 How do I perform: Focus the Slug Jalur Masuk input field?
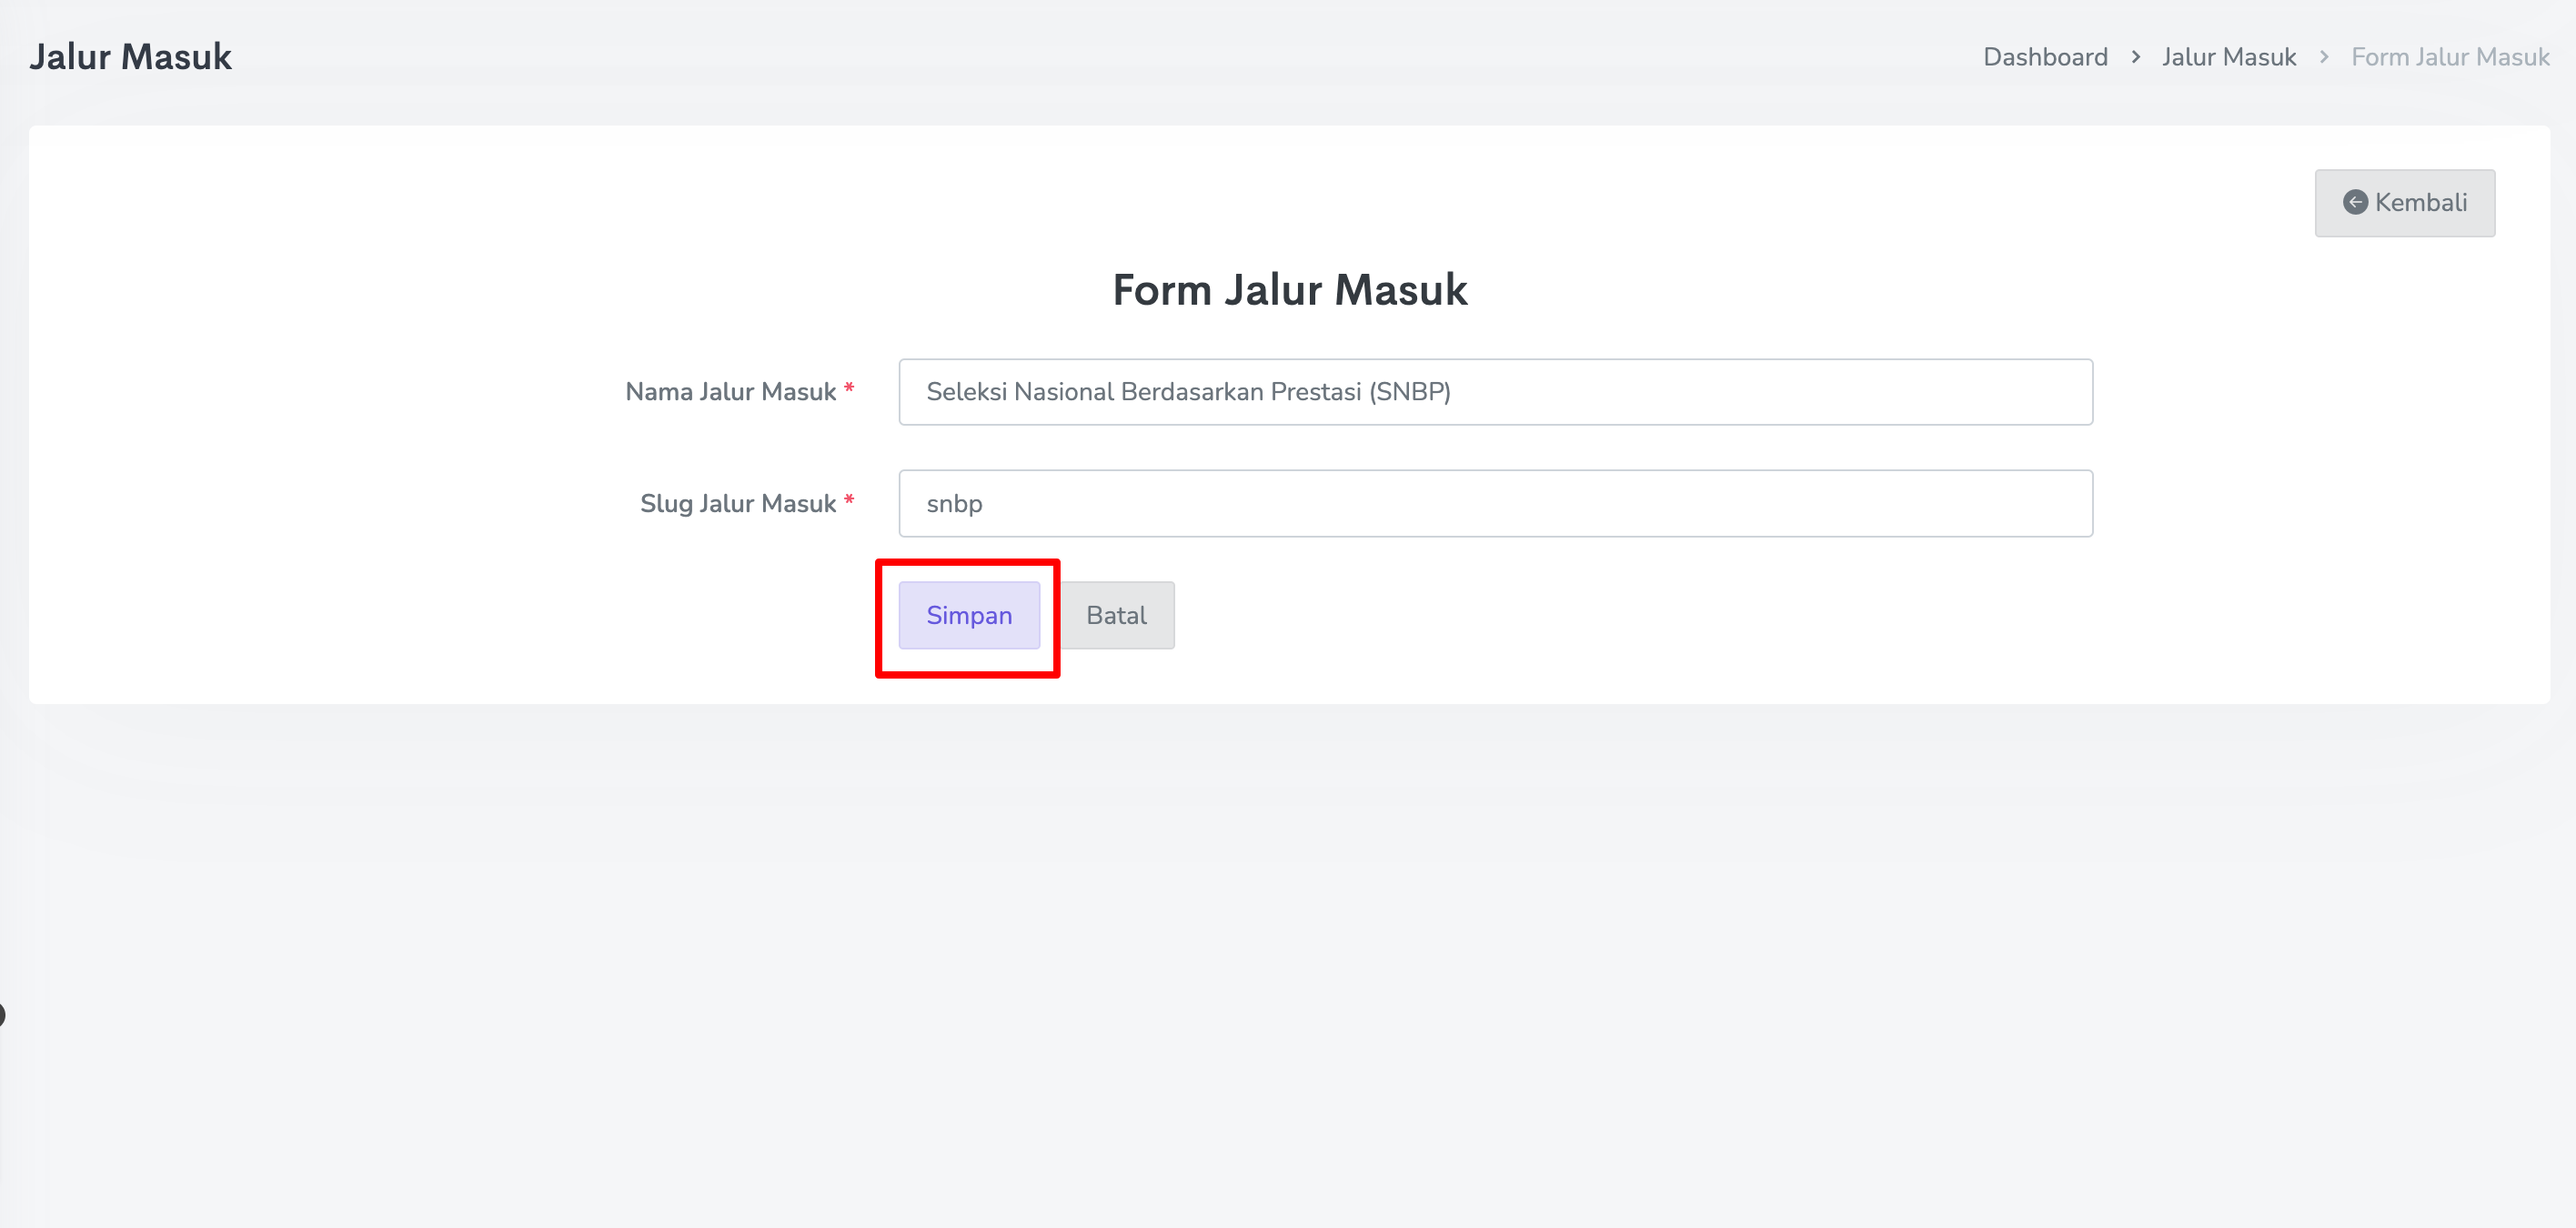1495,504
